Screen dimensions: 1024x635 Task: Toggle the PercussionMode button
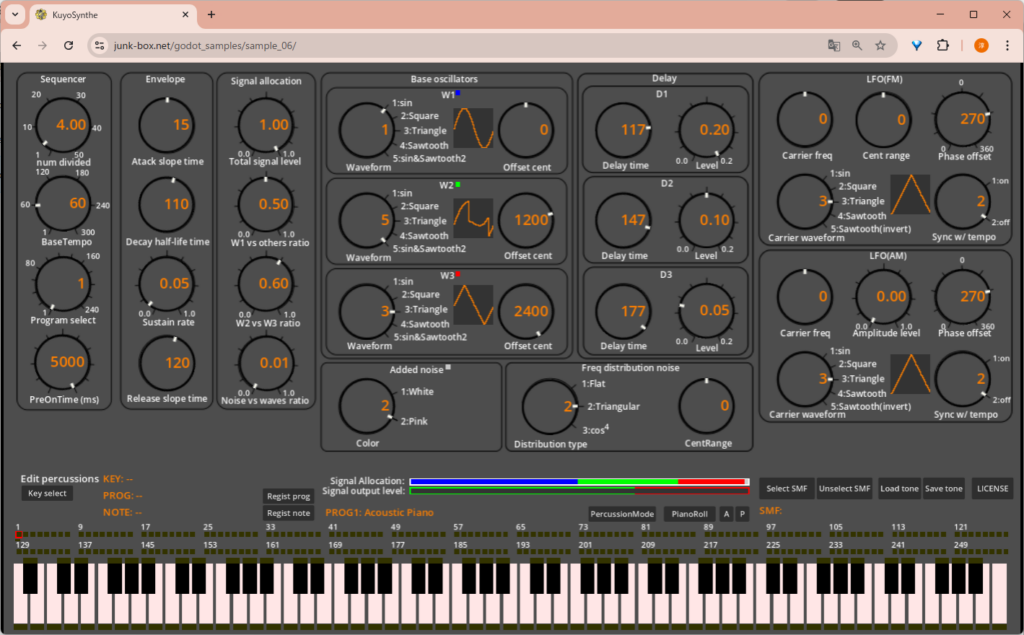[x=622, y=514]
